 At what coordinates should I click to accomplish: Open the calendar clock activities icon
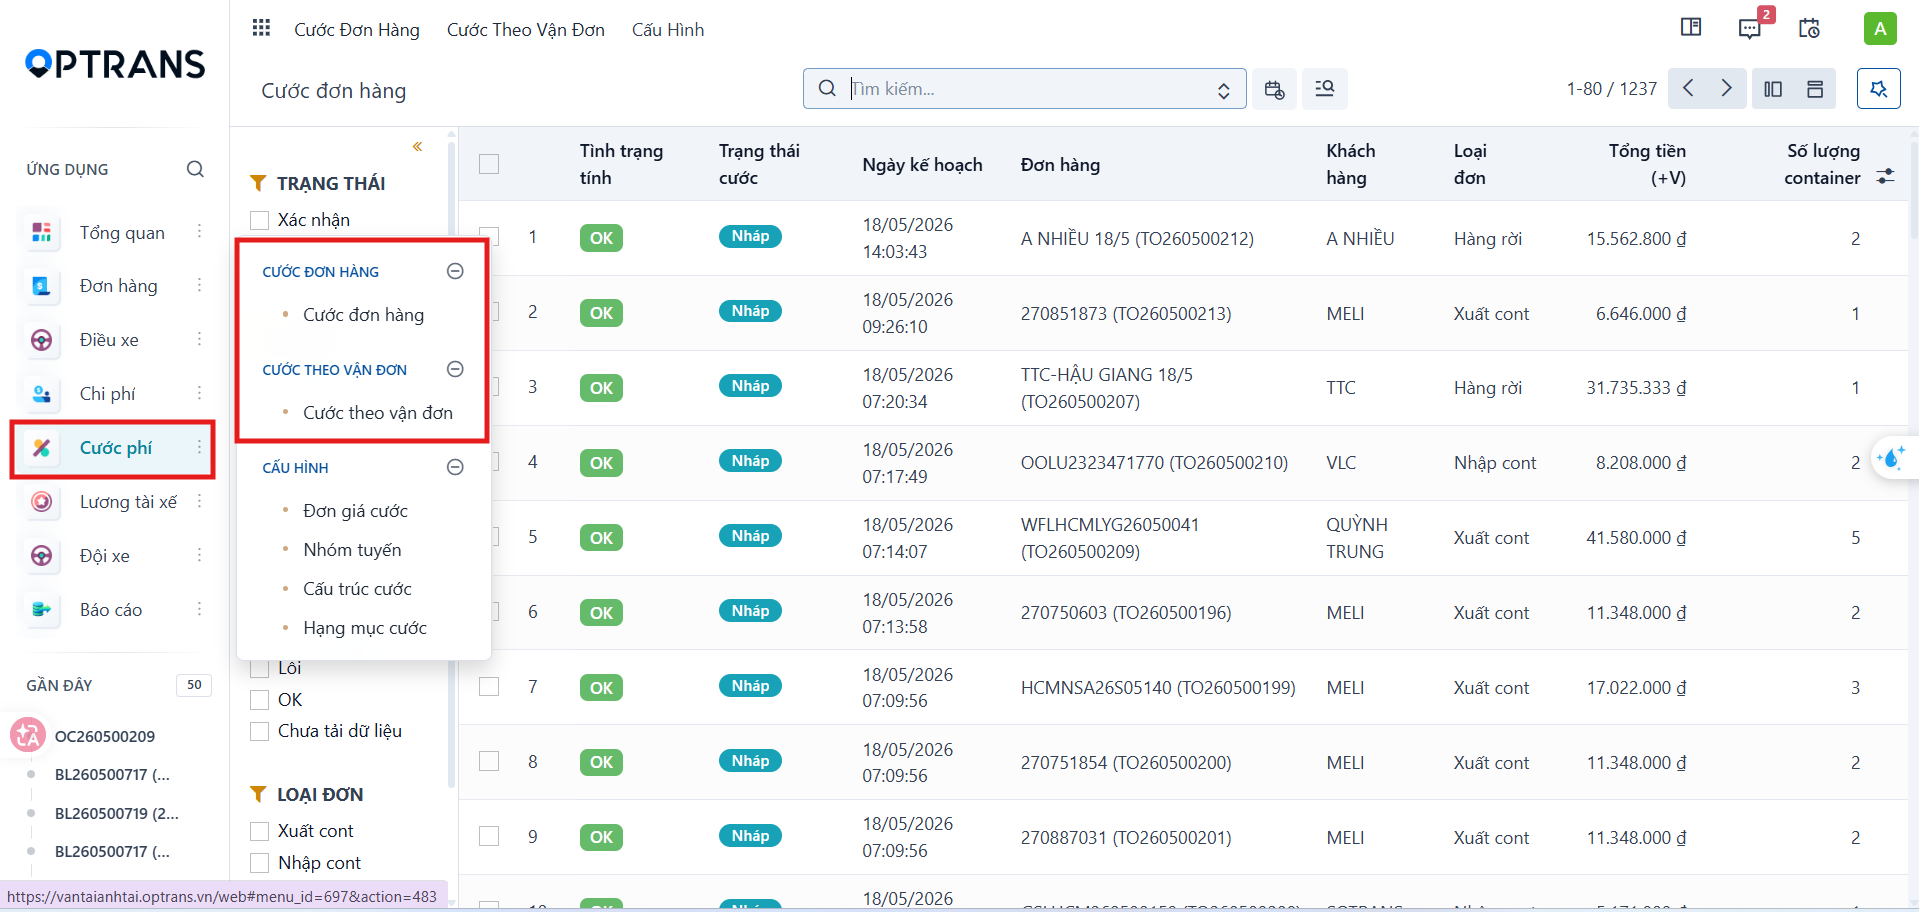pos(1809,28)
